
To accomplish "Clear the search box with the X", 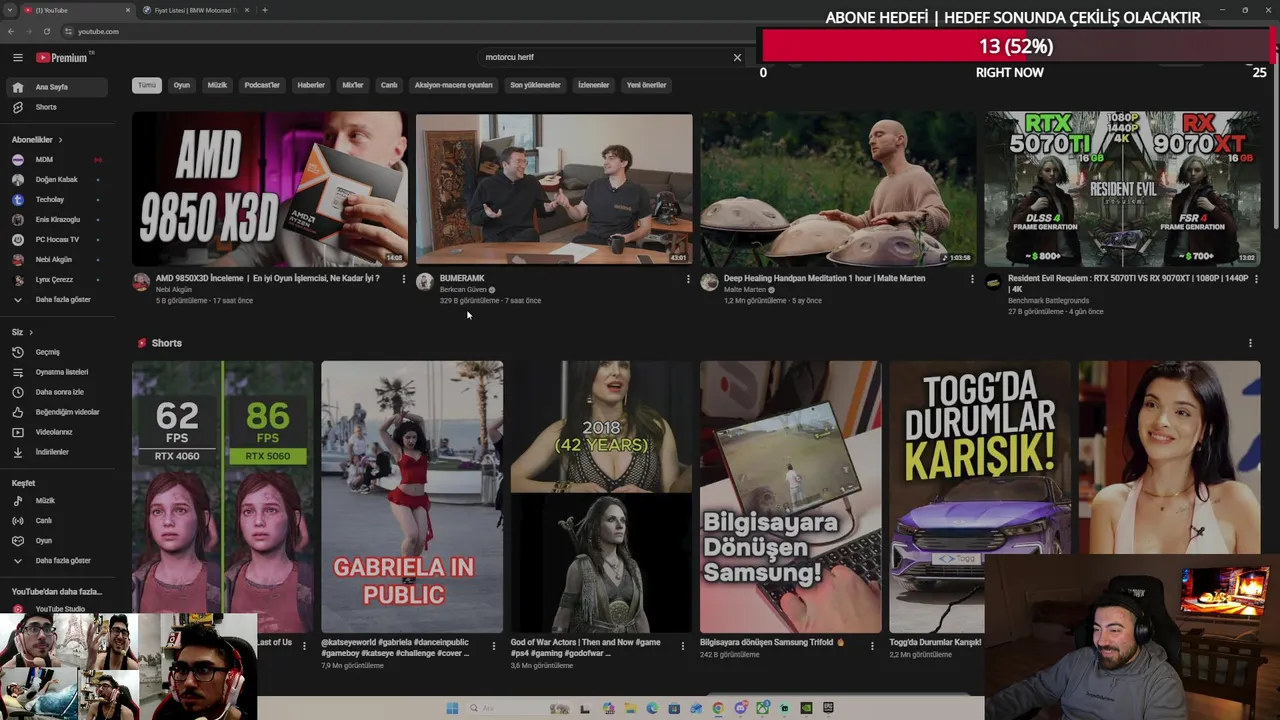I will [737, 57].
